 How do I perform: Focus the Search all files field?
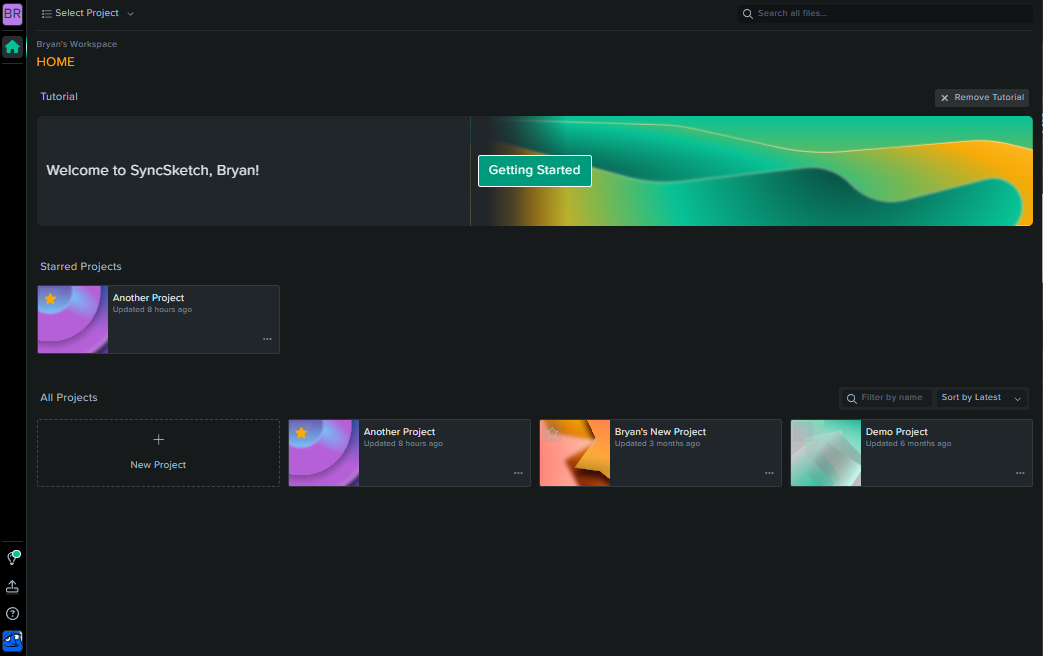885,13
